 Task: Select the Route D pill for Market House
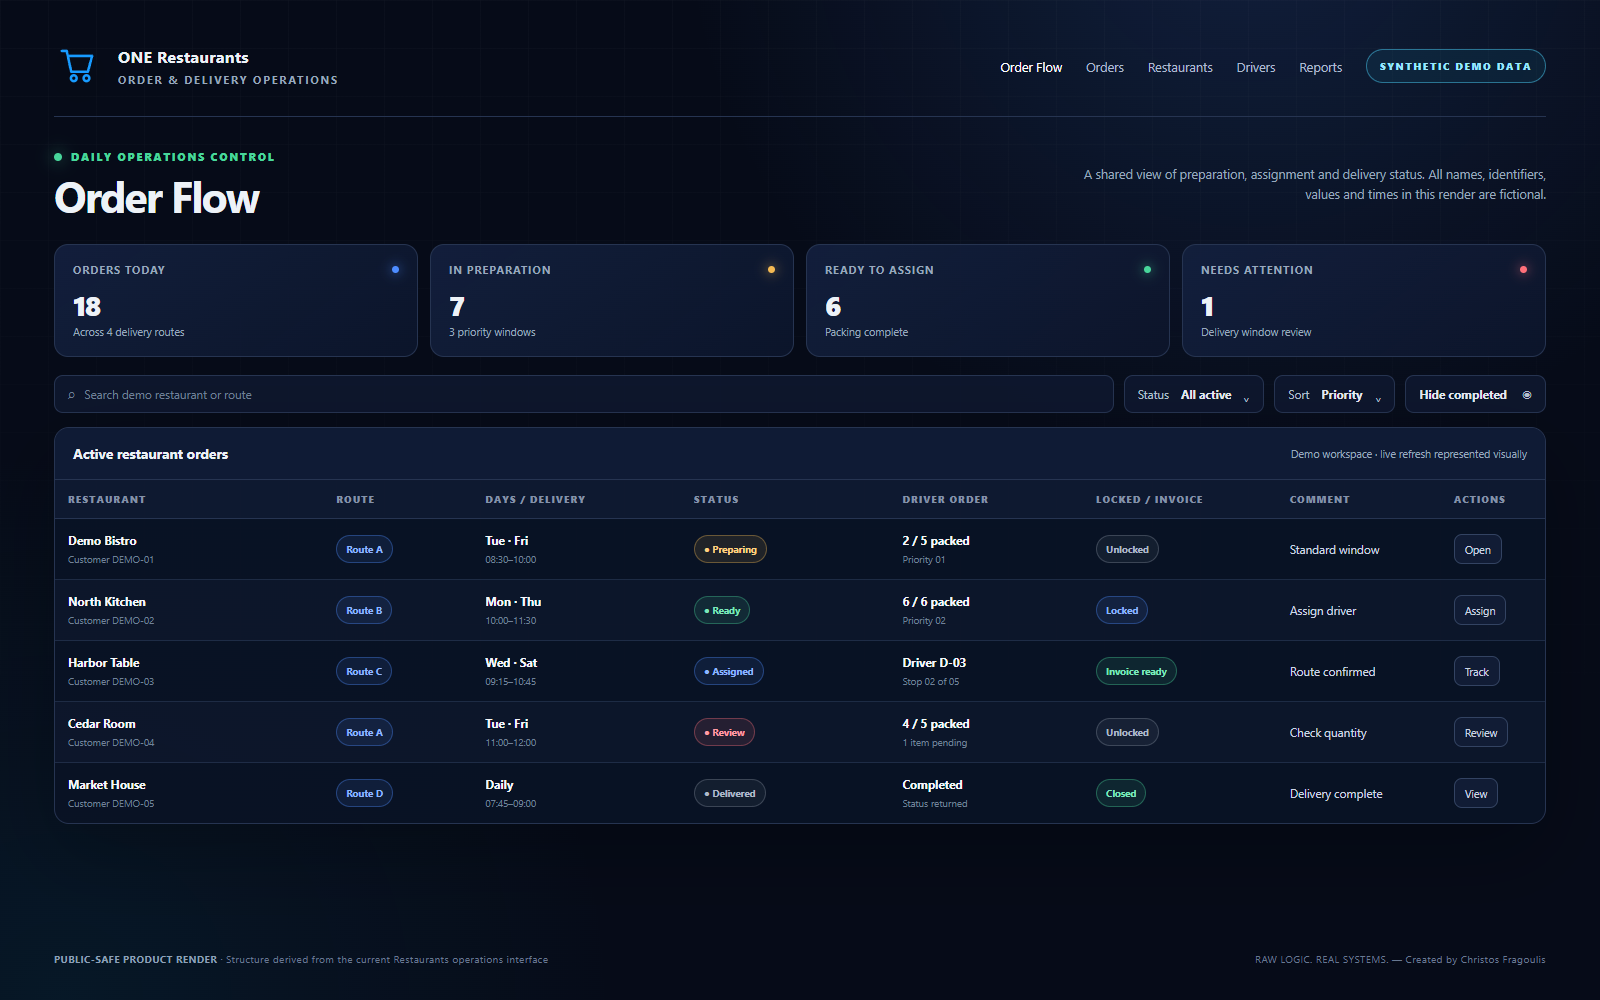(364, 794)
